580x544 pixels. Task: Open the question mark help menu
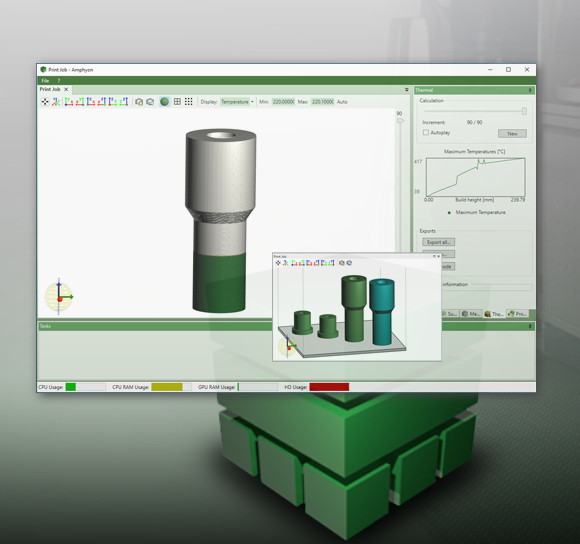[x=58, y=81]
